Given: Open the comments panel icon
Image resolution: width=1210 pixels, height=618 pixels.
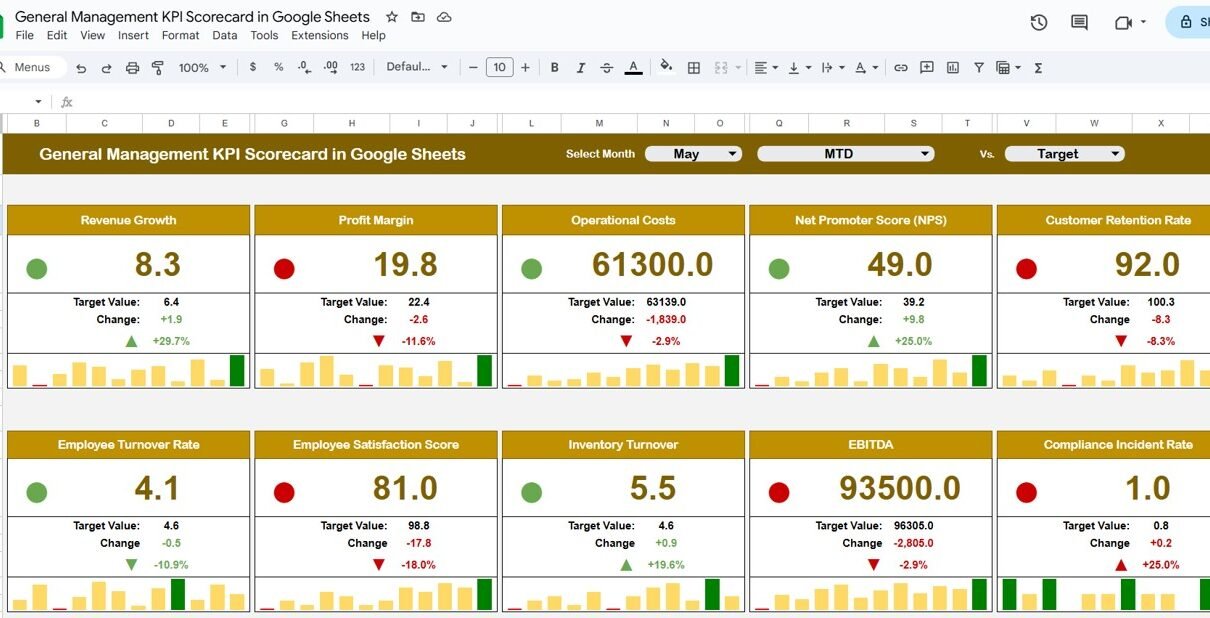Looking at the screenshot, I should 1079,22.
